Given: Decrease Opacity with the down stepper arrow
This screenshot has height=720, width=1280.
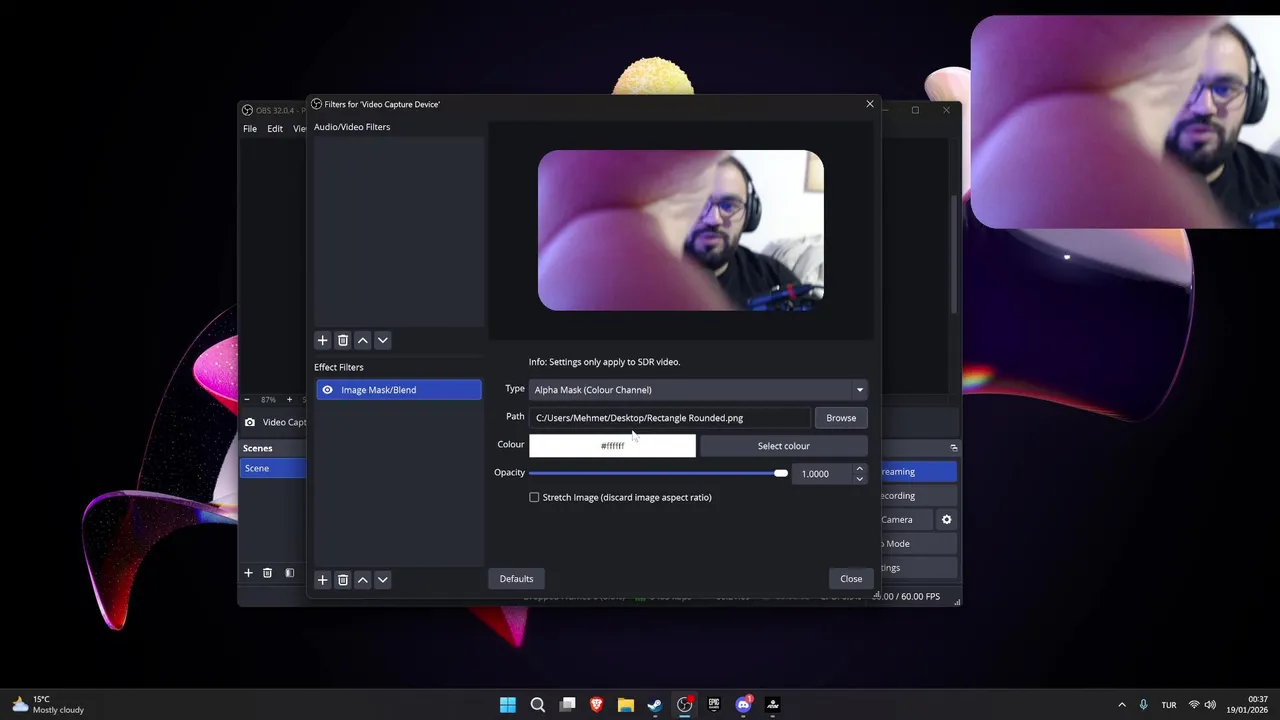Looking at the screenshot, I should click(859, 479).
